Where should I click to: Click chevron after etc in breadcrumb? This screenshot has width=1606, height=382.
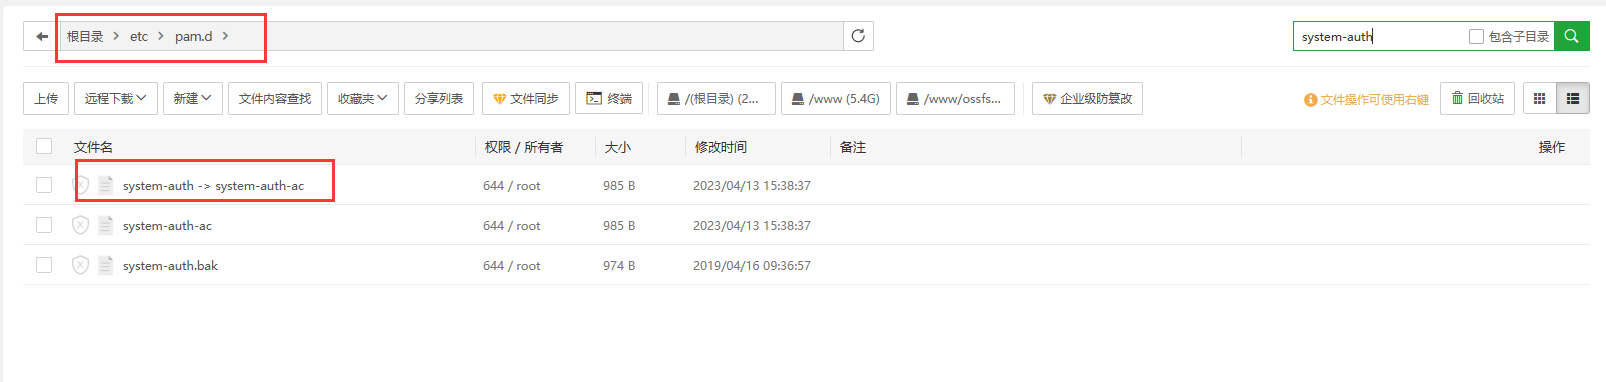(x=161, y=36)
